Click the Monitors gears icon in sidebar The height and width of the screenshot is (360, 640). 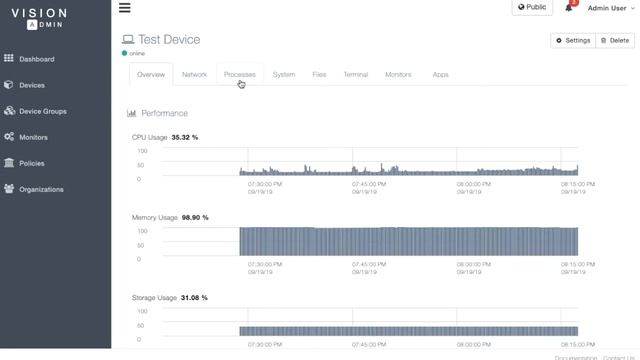[x=9, y=137]
